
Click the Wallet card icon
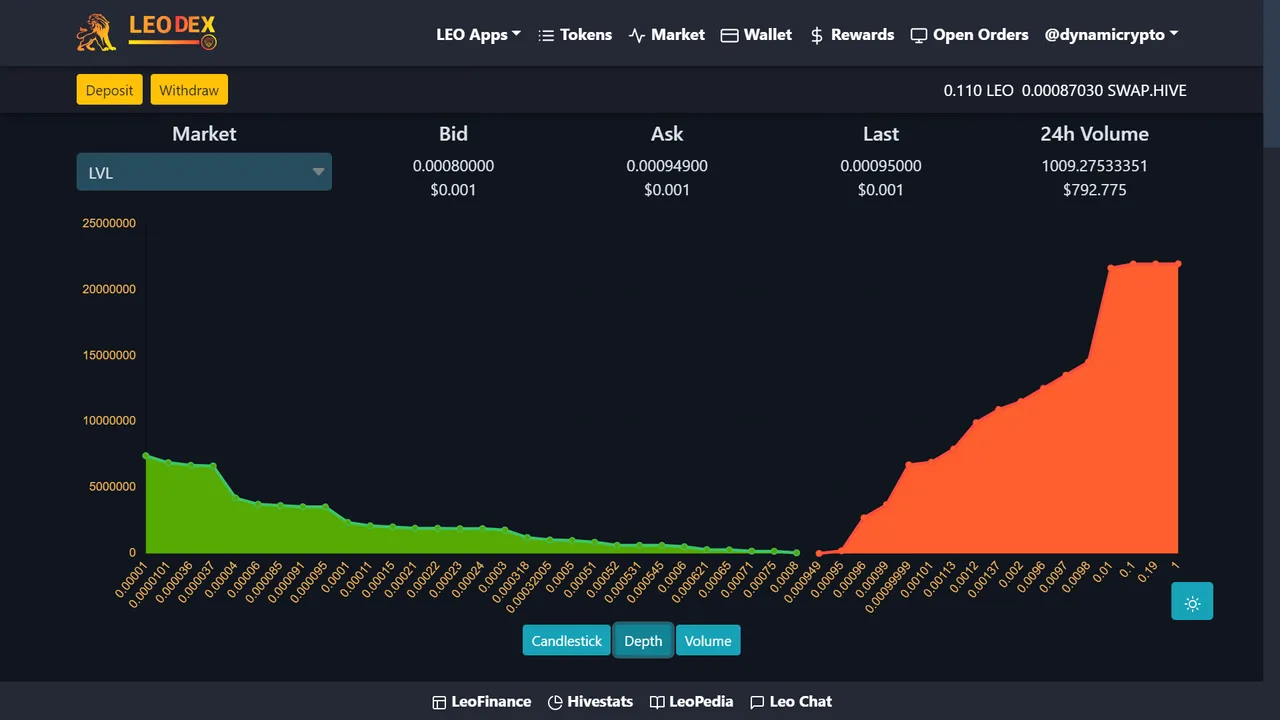(730, 35)
